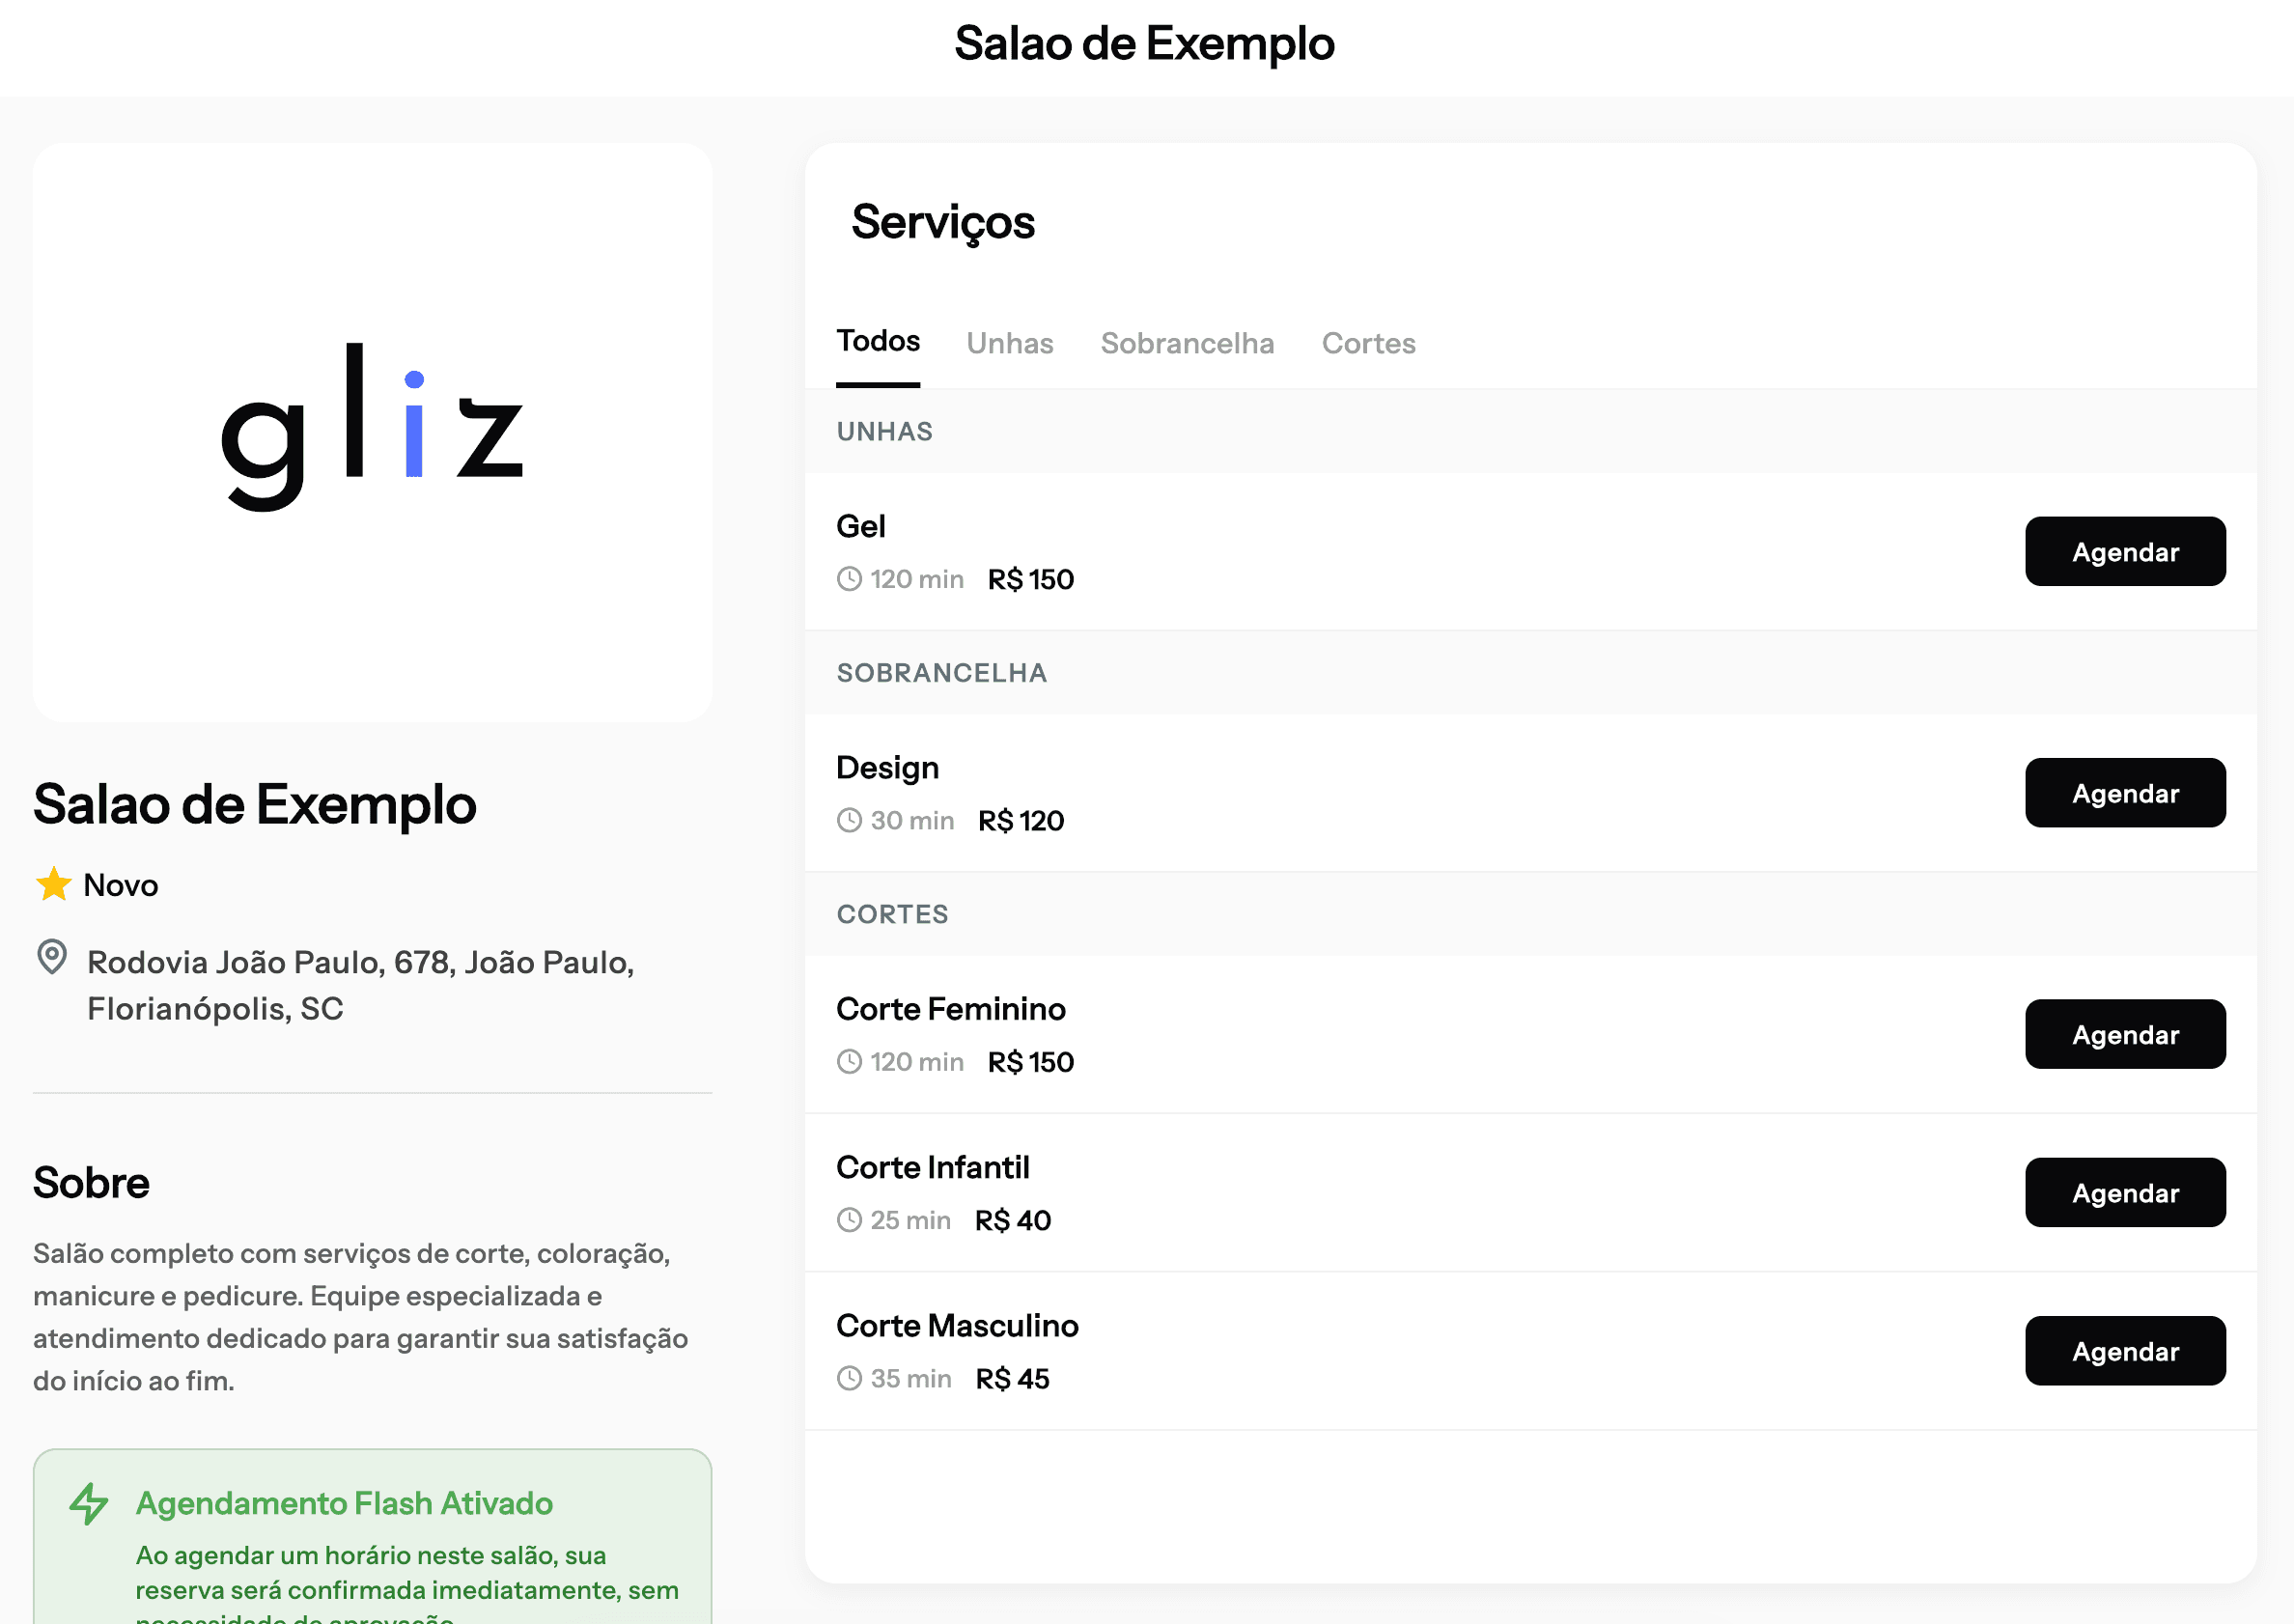Click the location pin icon beside the address
2294x1624 pixels.
pyautogui.click(x=52, y=958)
